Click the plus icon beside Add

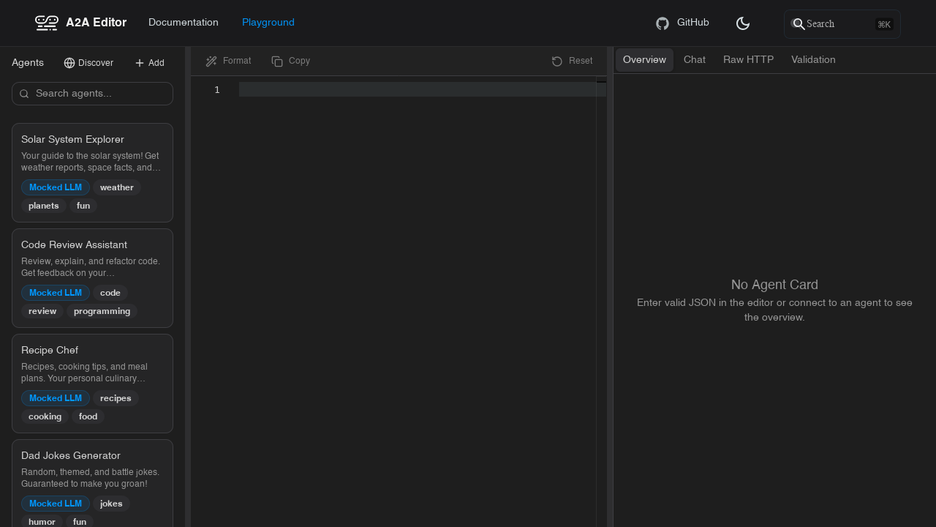140,63
